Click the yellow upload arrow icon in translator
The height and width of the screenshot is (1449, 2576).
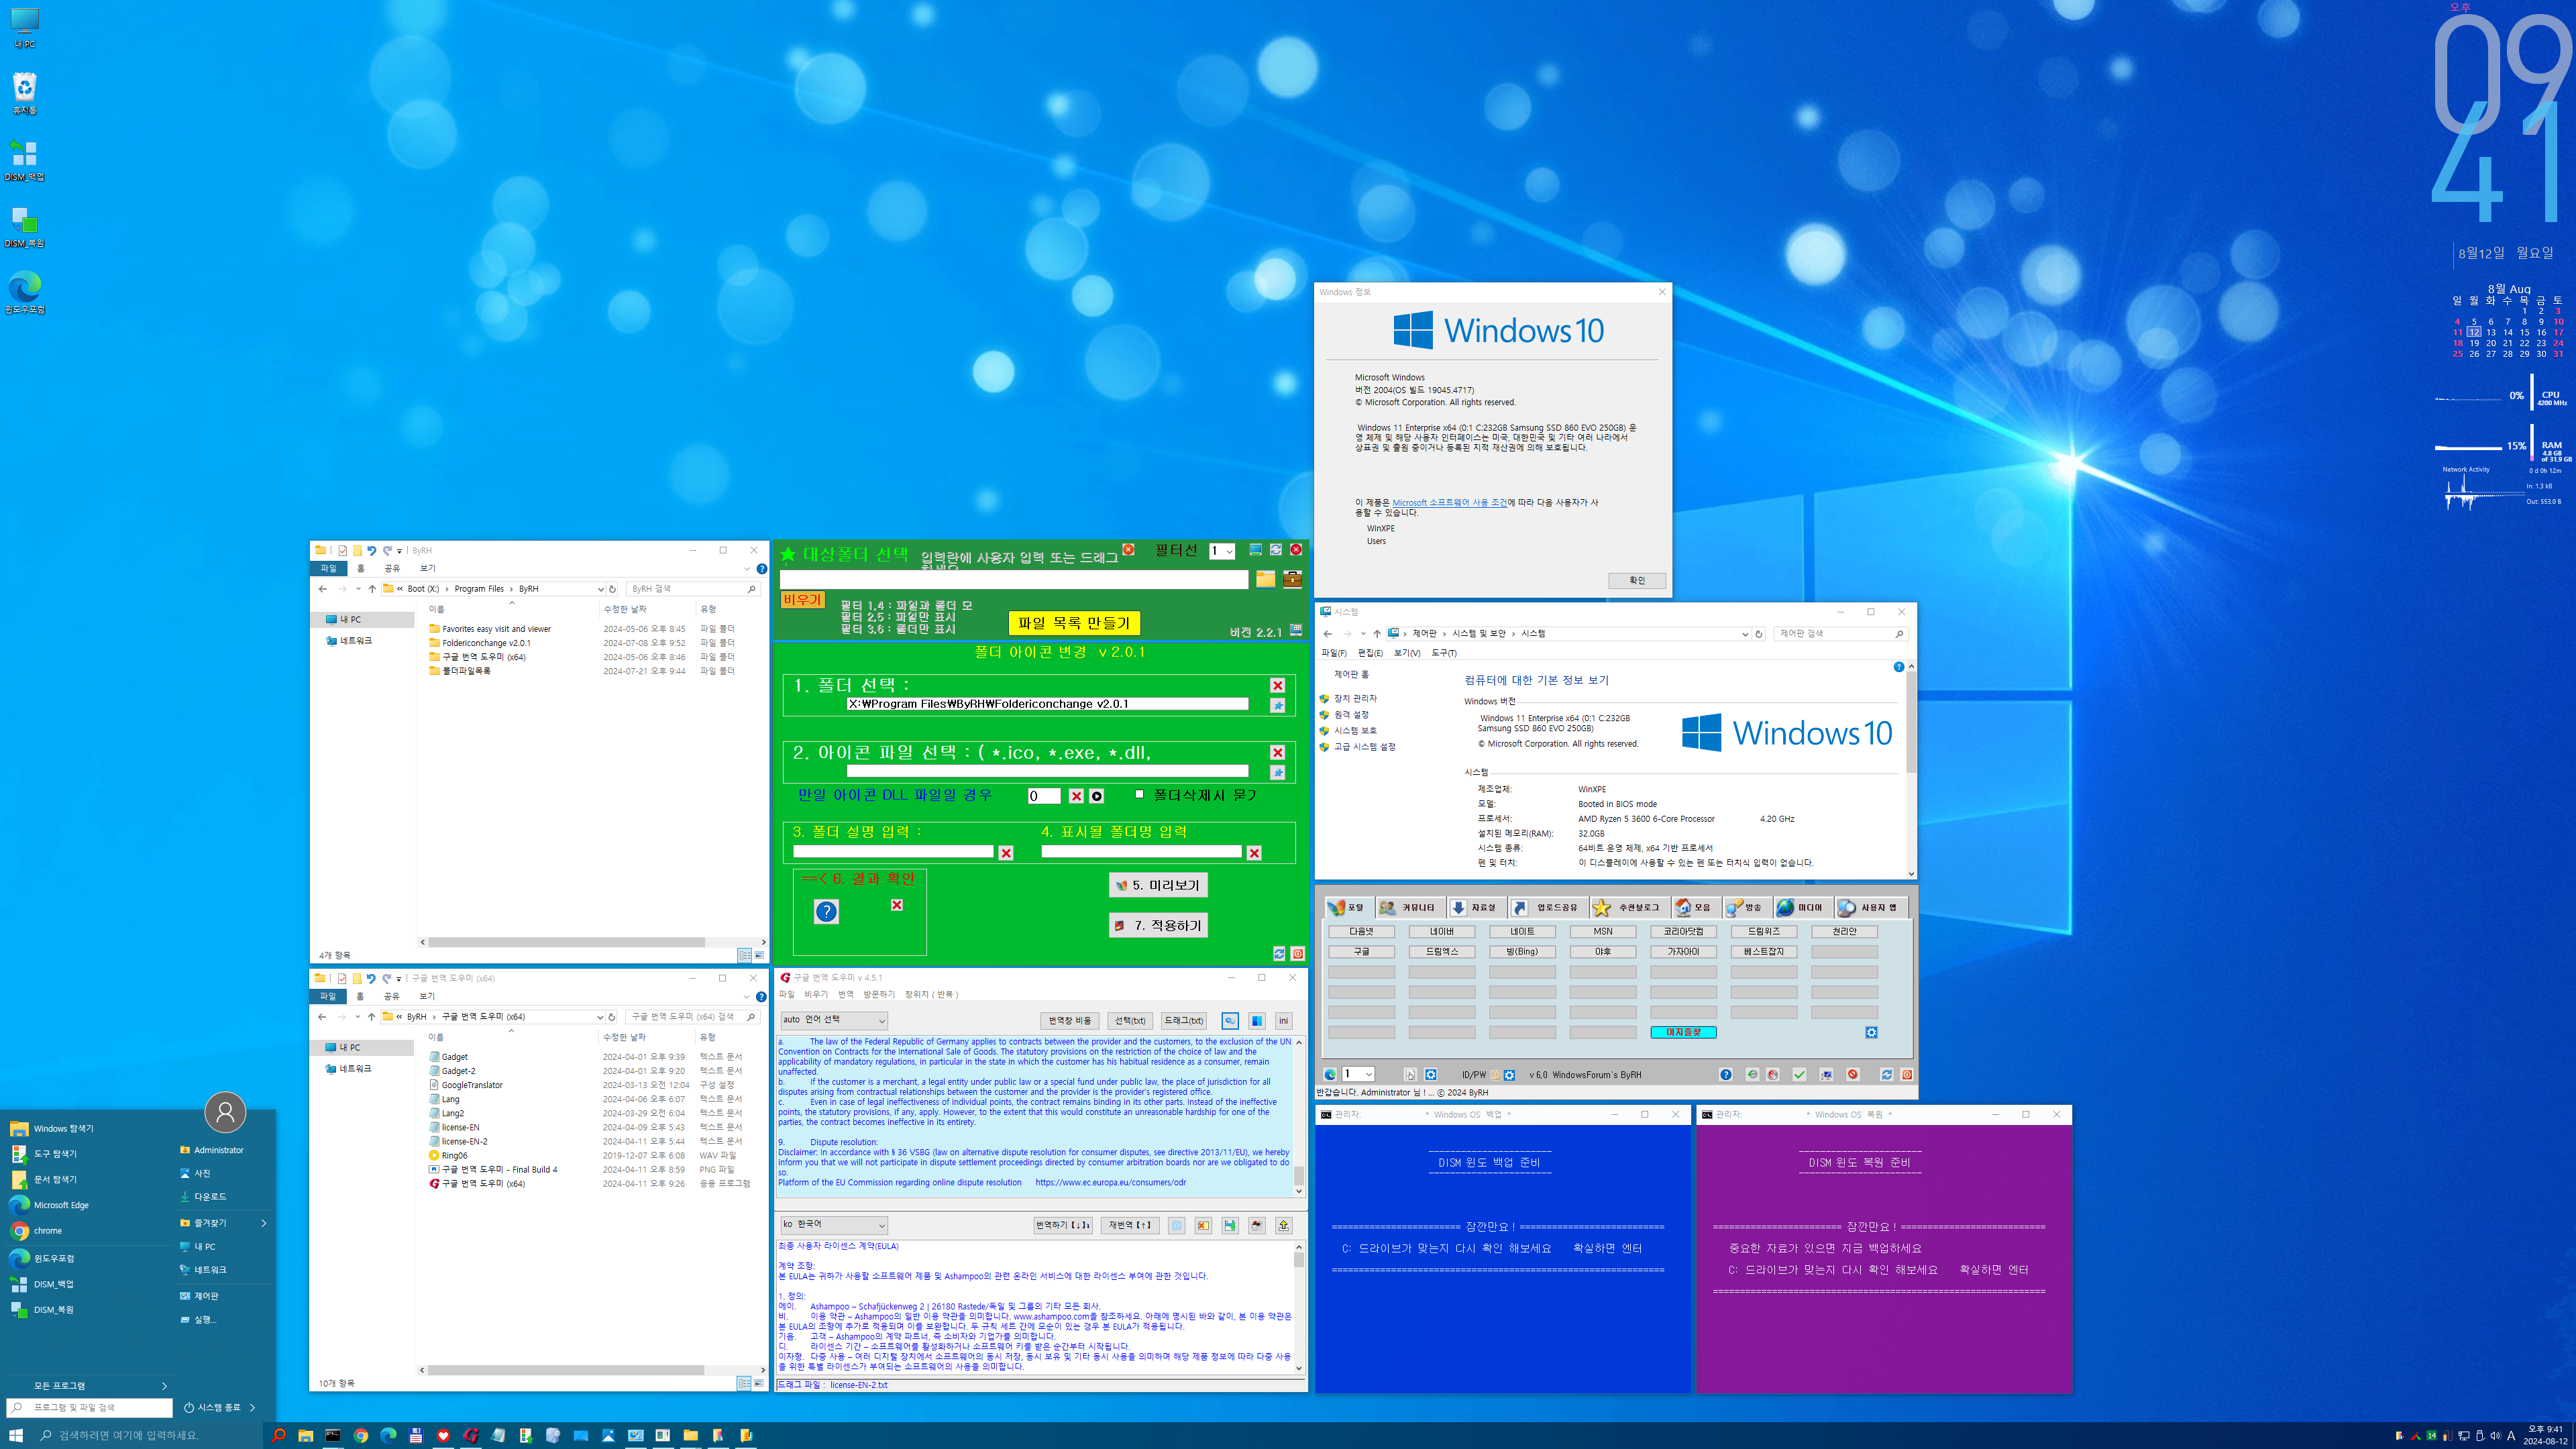coord(1284,1225)
